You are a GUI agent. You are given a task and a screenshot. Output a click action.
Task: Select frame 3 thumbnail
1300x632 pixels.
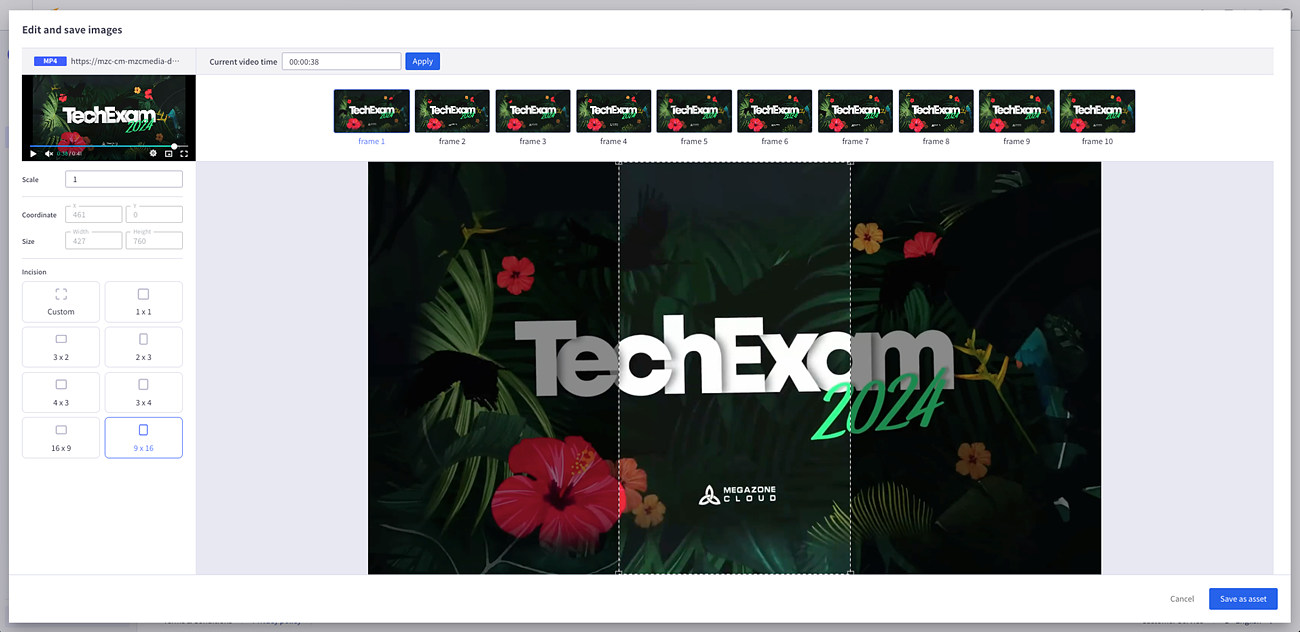click(x=533, y=111)
